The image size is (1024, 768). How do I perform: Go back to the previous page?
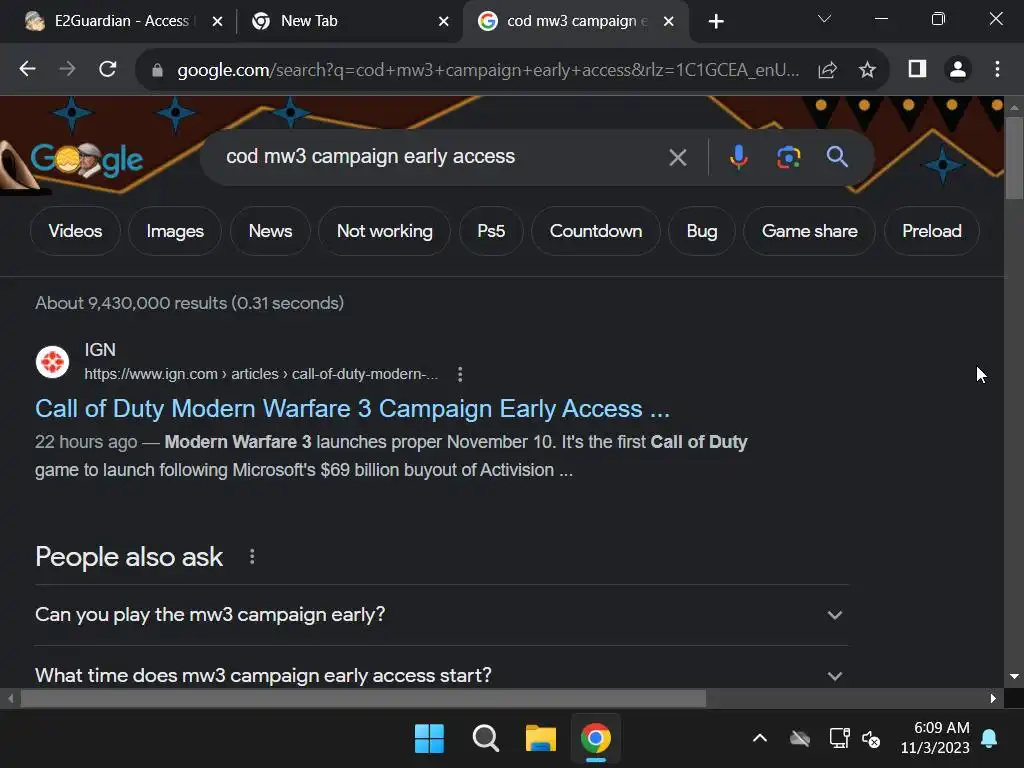[27, 69]
